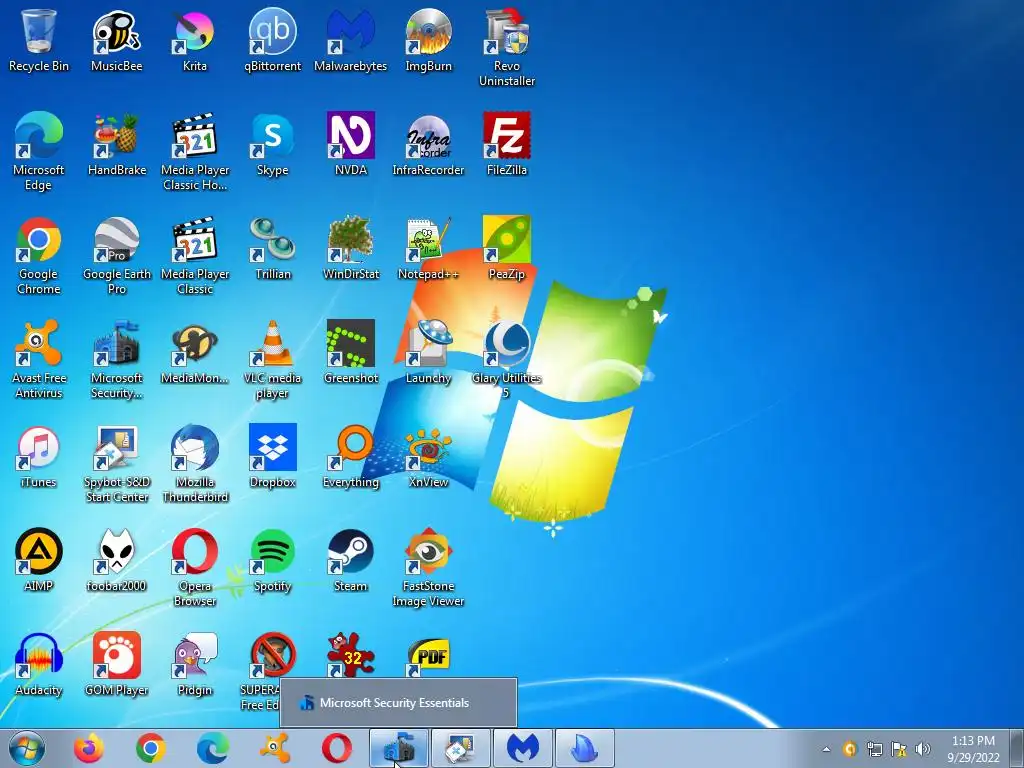Open the volume speaker tray icon
The width and height of the screenshot is (1024, 768).
(923, 749)
